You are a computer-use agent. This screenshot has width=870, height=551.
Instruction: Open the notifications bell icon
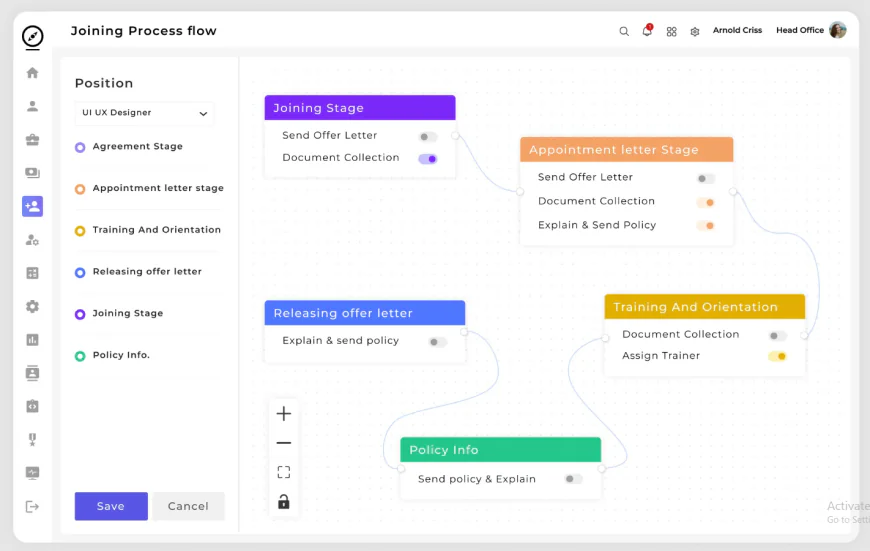click(647, 31)
